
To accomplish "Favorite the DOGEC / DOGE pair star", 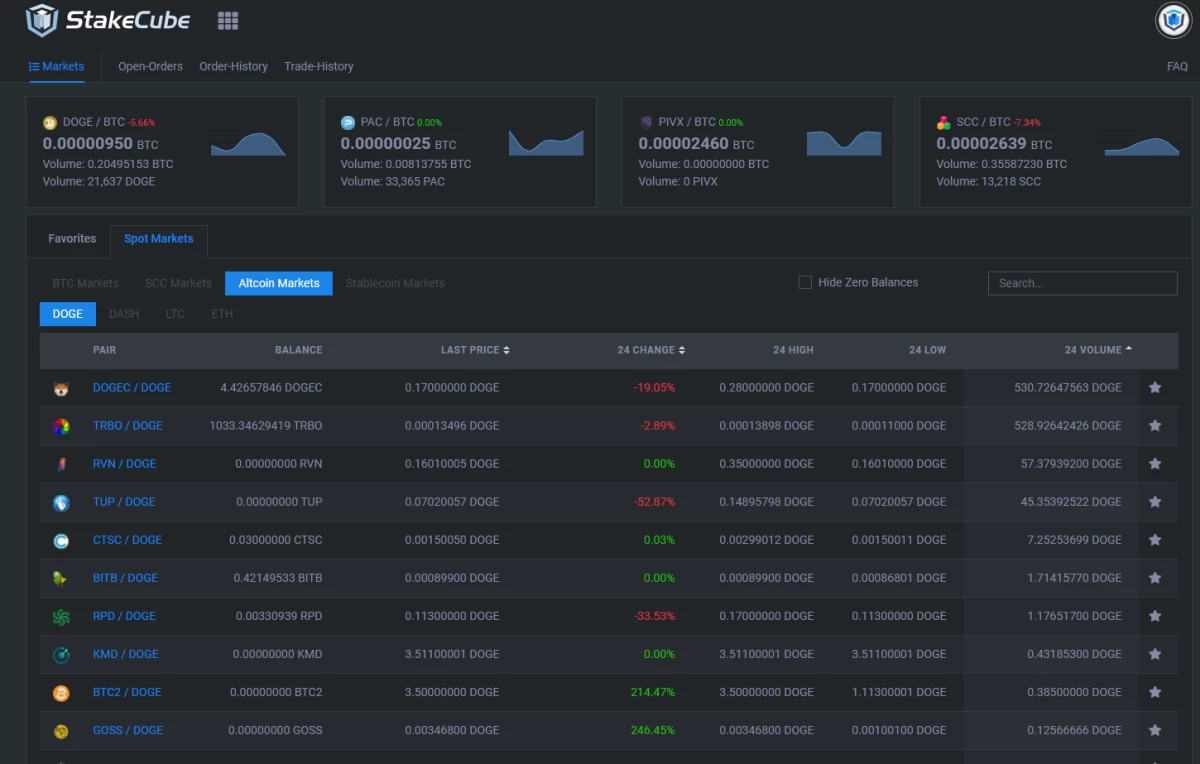I will (1155, 387).
